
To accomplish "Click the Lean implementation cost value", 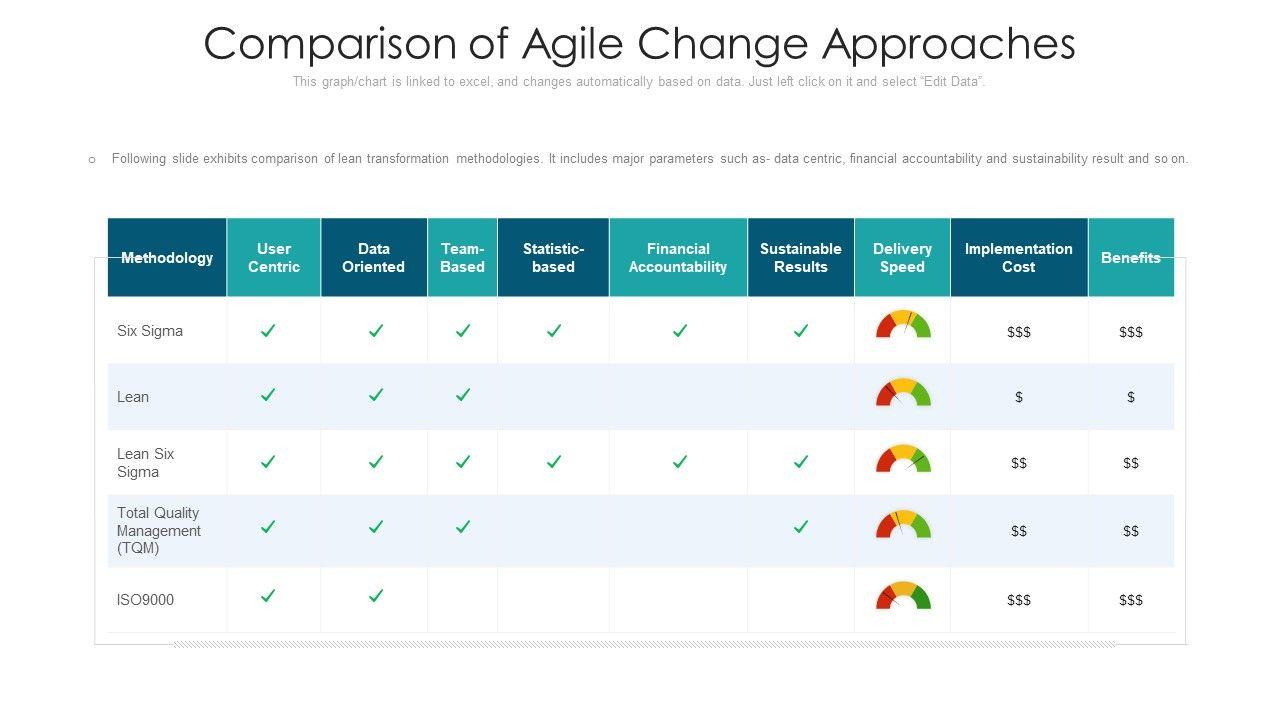I will [x=1018, y=397].
